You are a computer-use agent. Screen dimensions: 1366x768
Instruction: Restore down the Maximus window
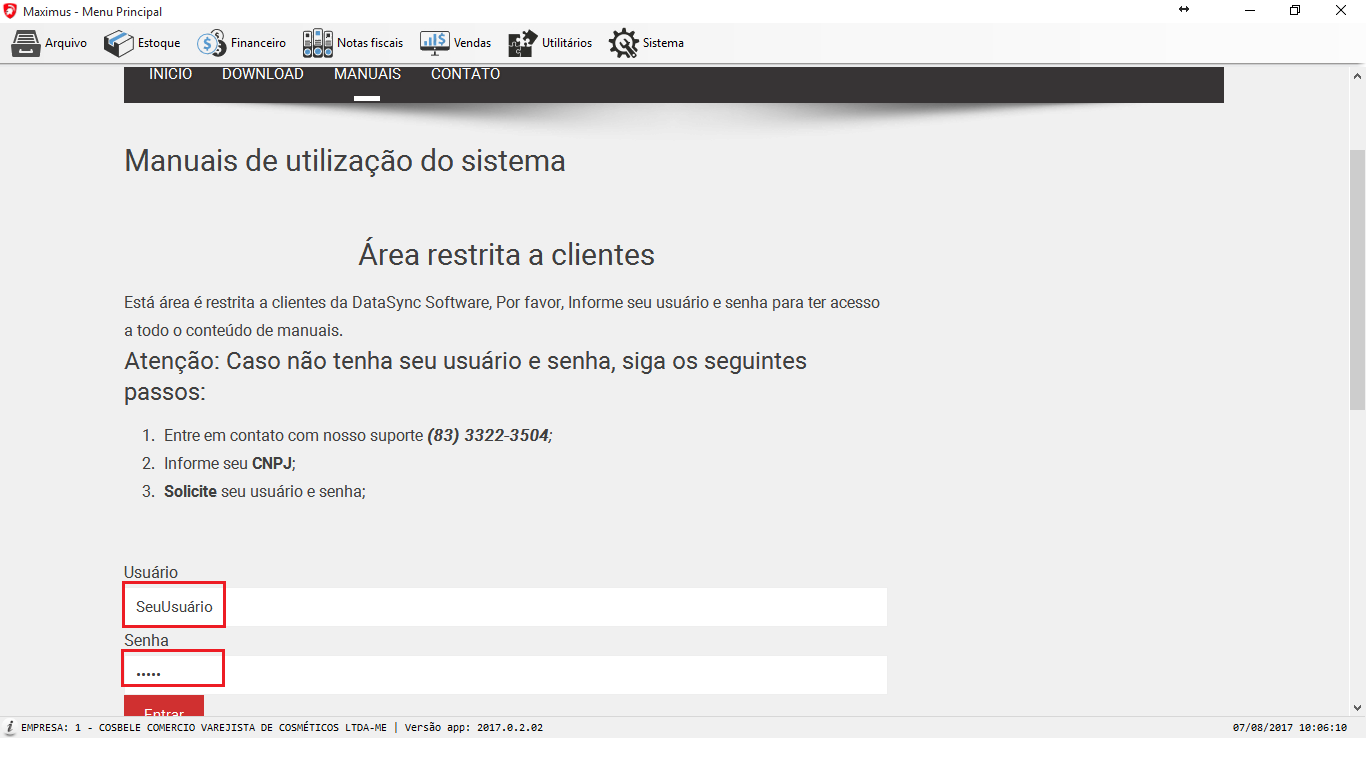(x=1295, y=10)
